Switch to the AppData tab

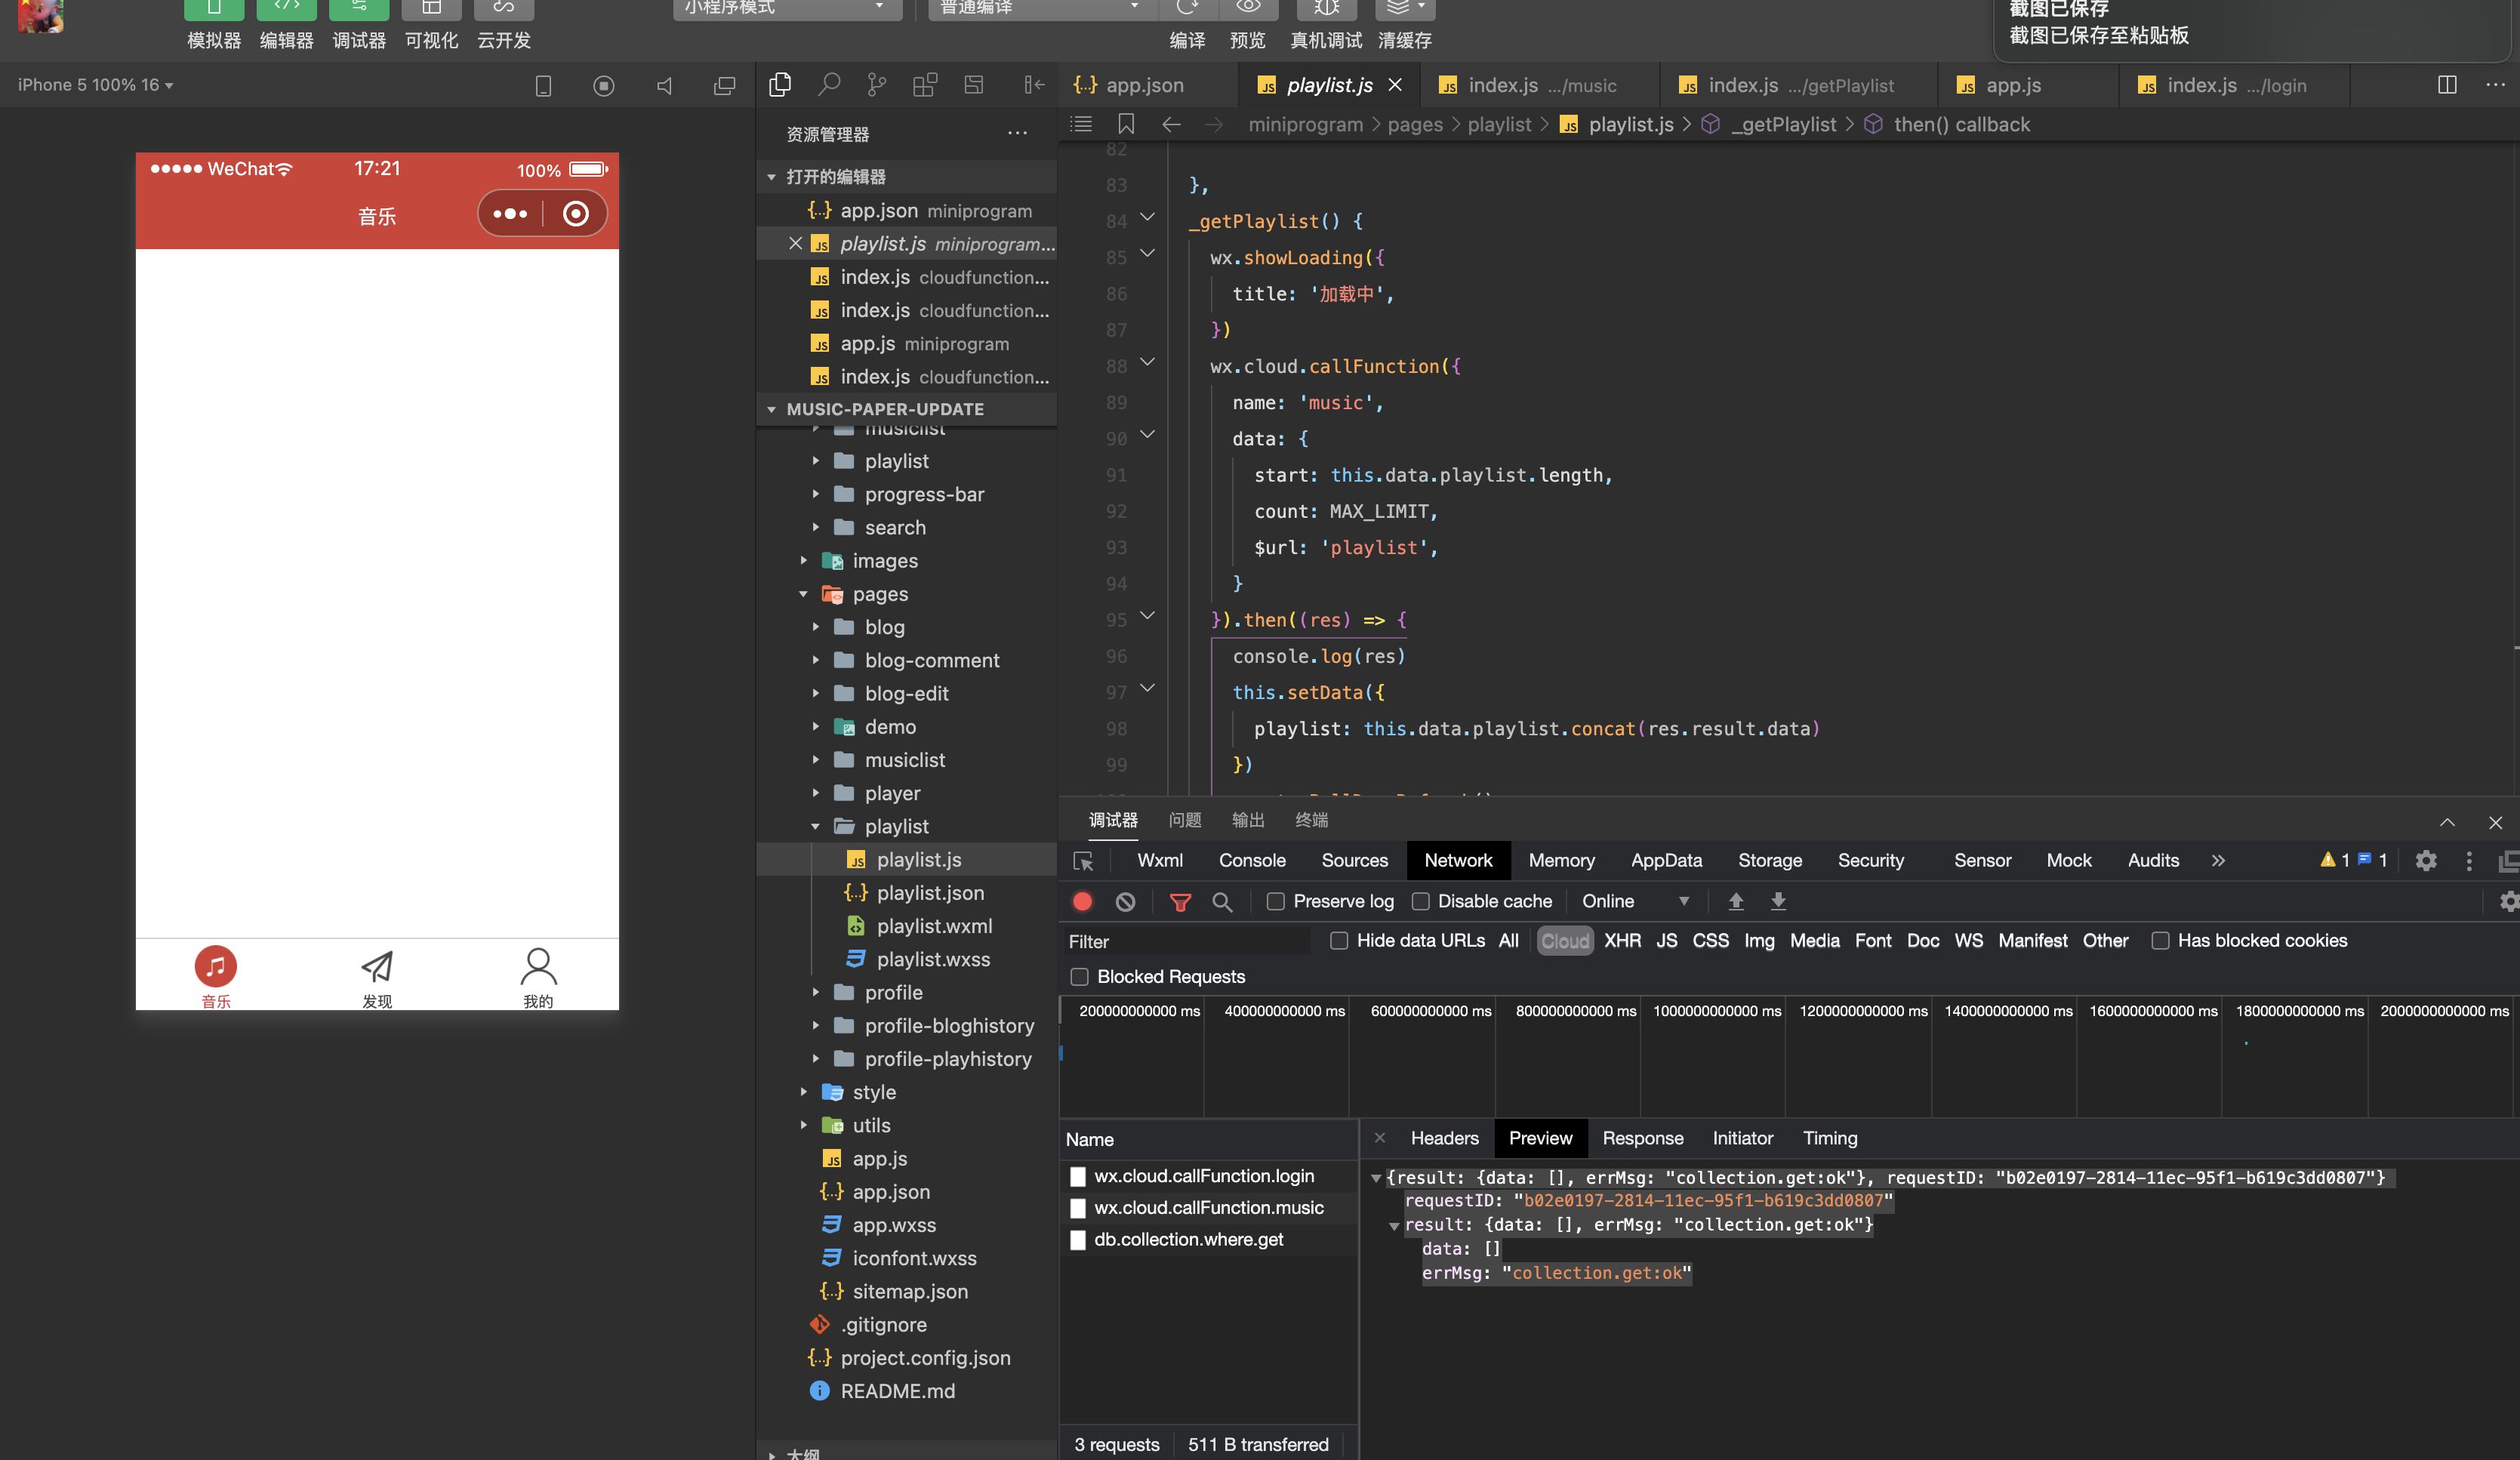click(1666, 860)
